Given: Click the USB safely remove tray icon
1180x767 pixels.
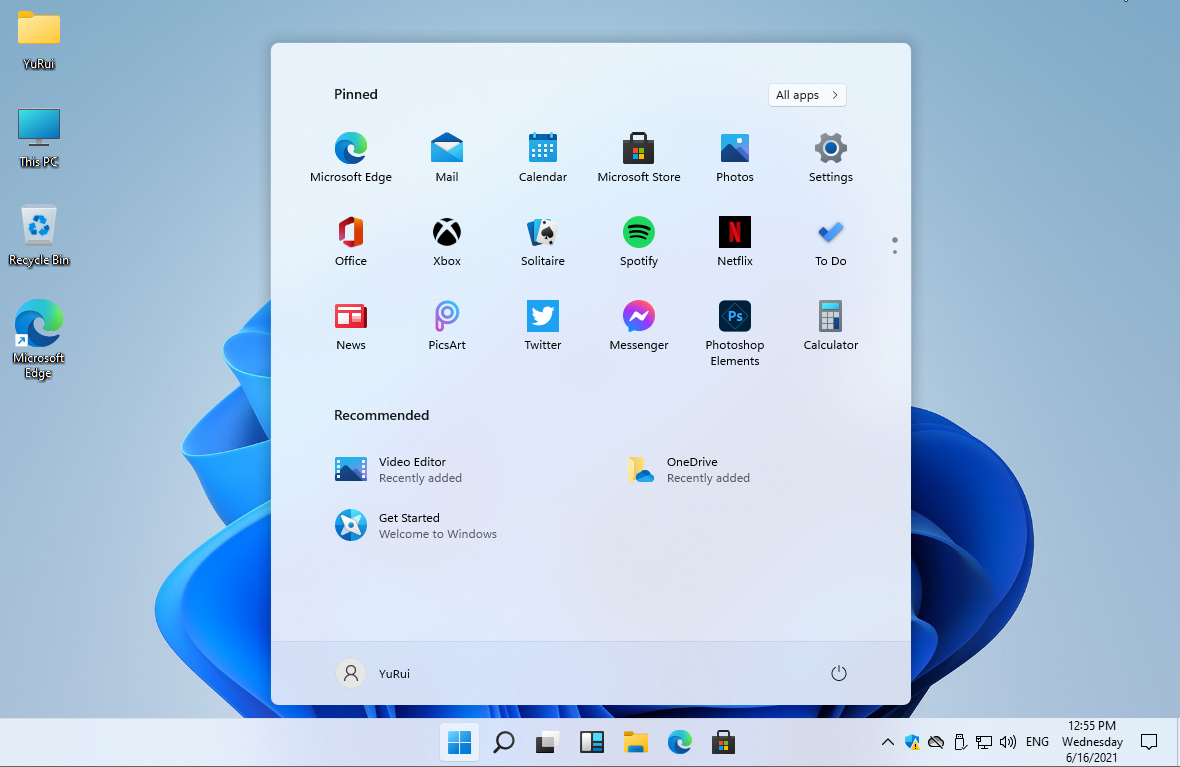Looking at the screenshot, I should click(960, 742).
